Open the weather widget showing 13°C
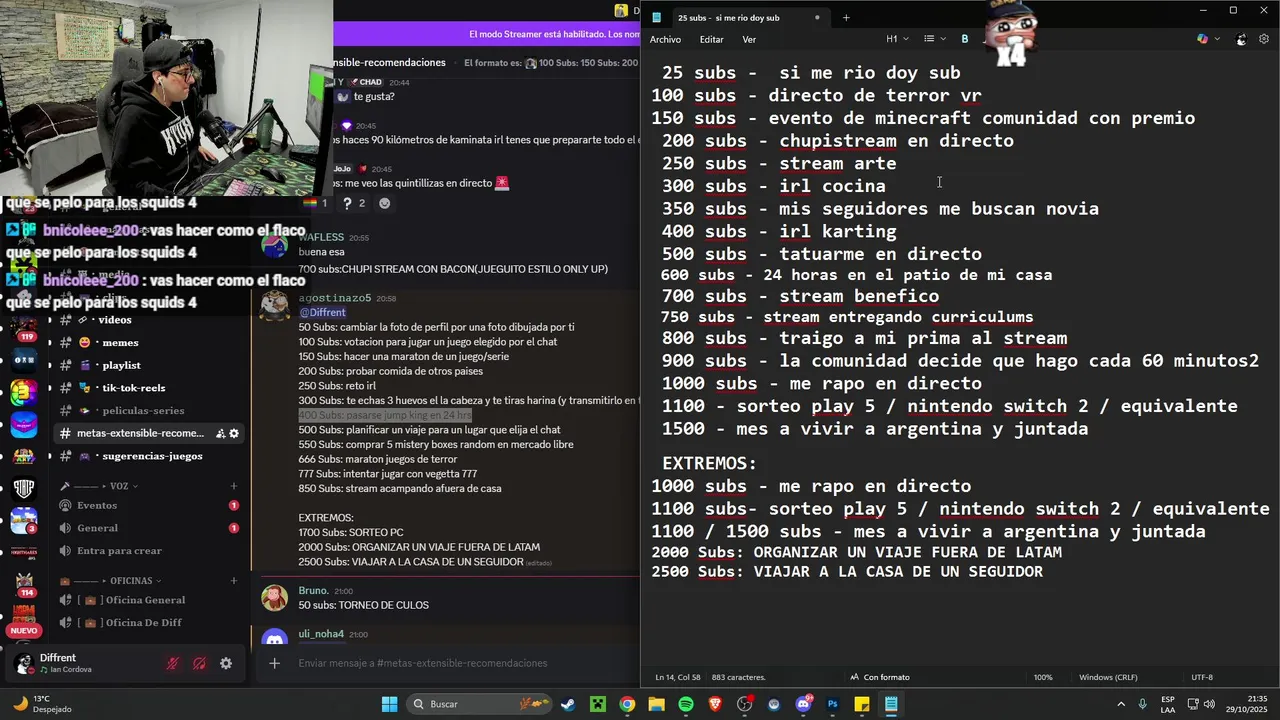 (42, 704)
